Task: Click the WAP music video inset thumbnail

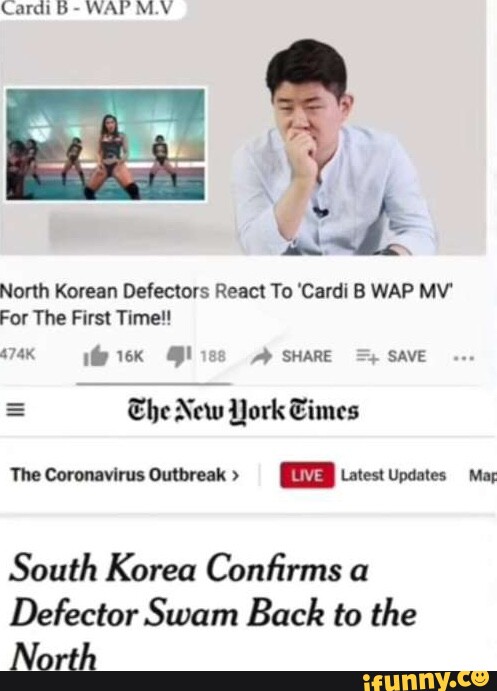Action: click(106, 144)
